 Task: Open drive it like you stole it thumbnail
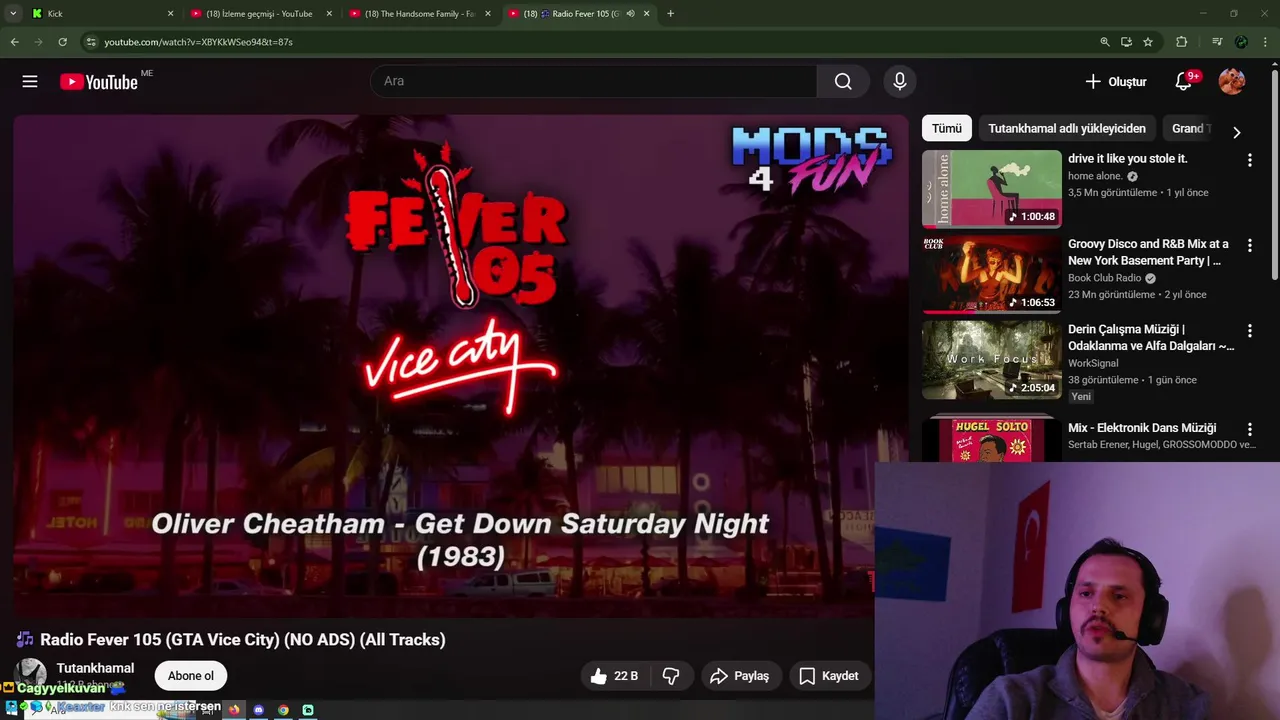(x=992, y=189)
